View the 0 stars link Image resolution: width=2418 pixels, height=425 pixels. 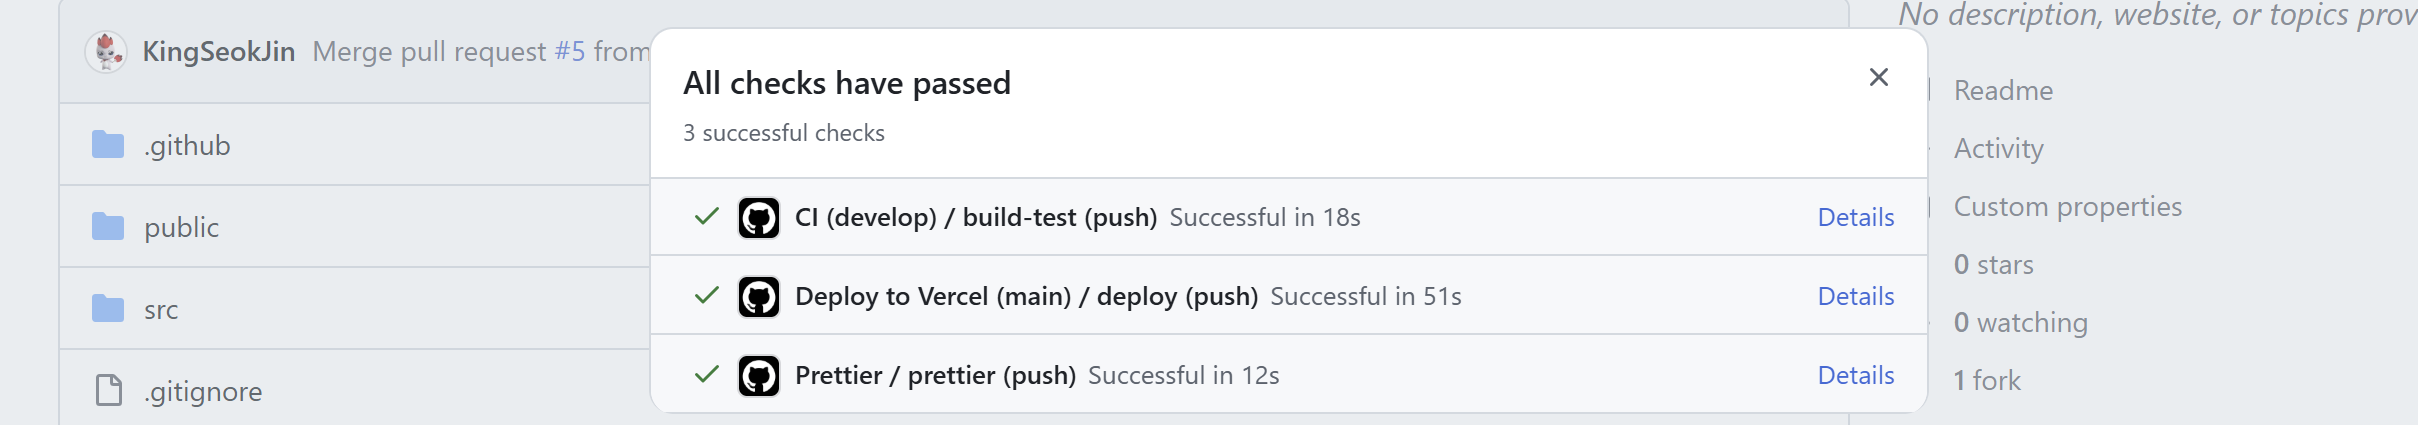tap(1994, 264)
